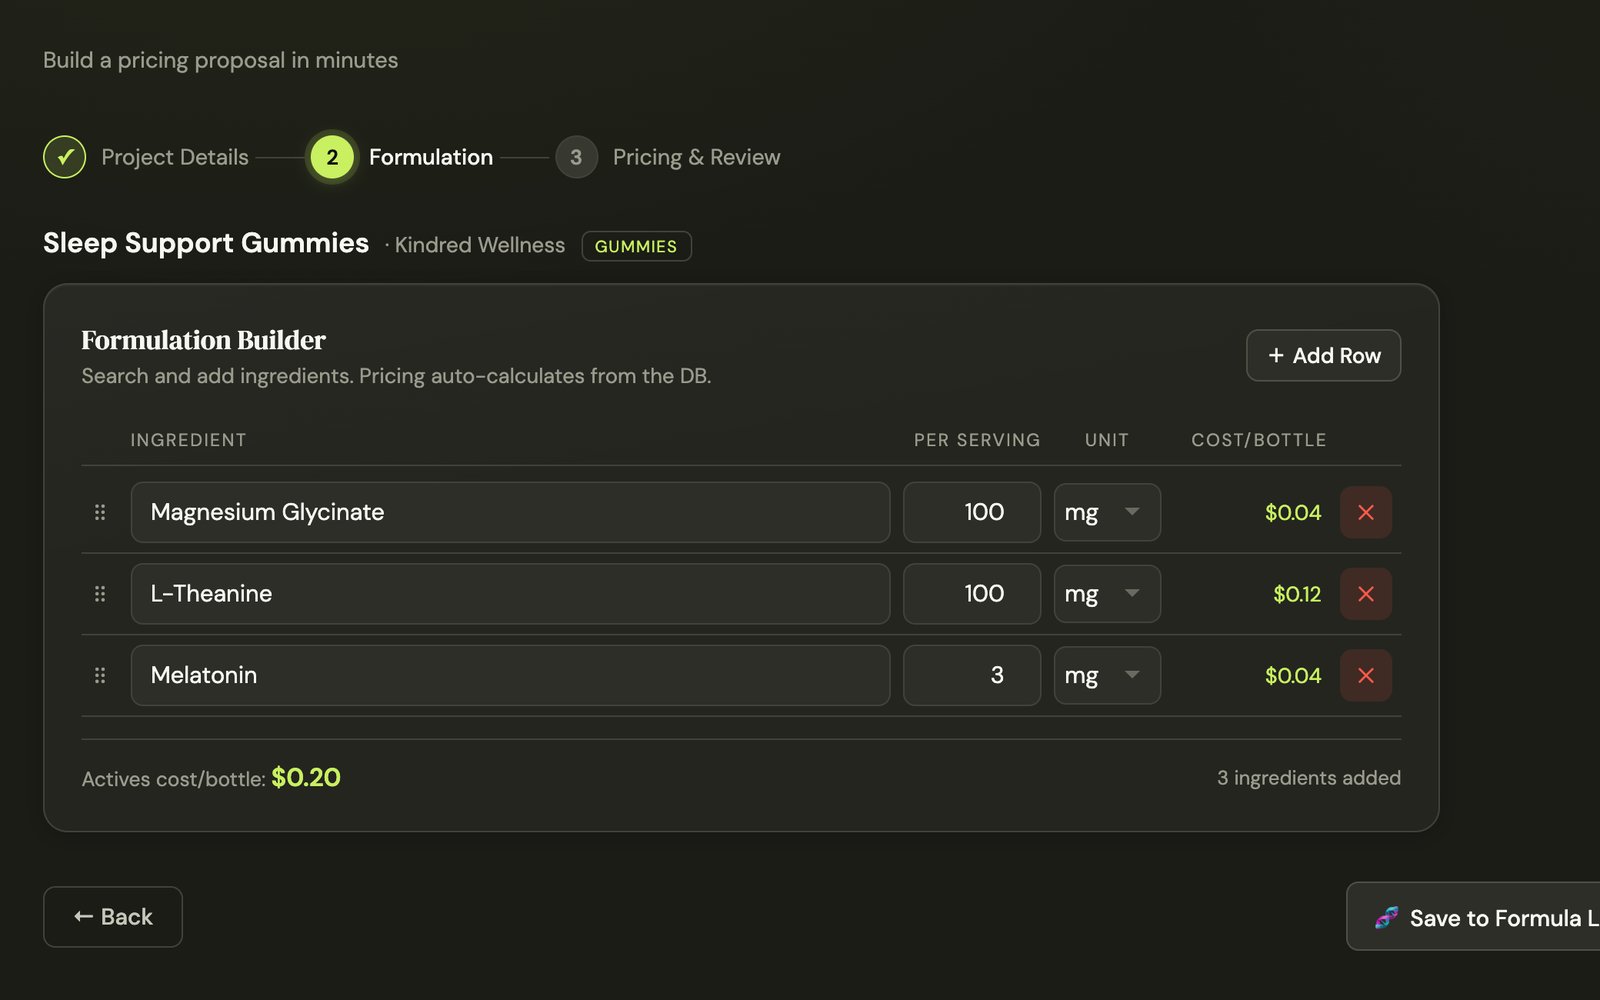
Task: Remove the Melatonin row via X
Action: pos(1365,675)
